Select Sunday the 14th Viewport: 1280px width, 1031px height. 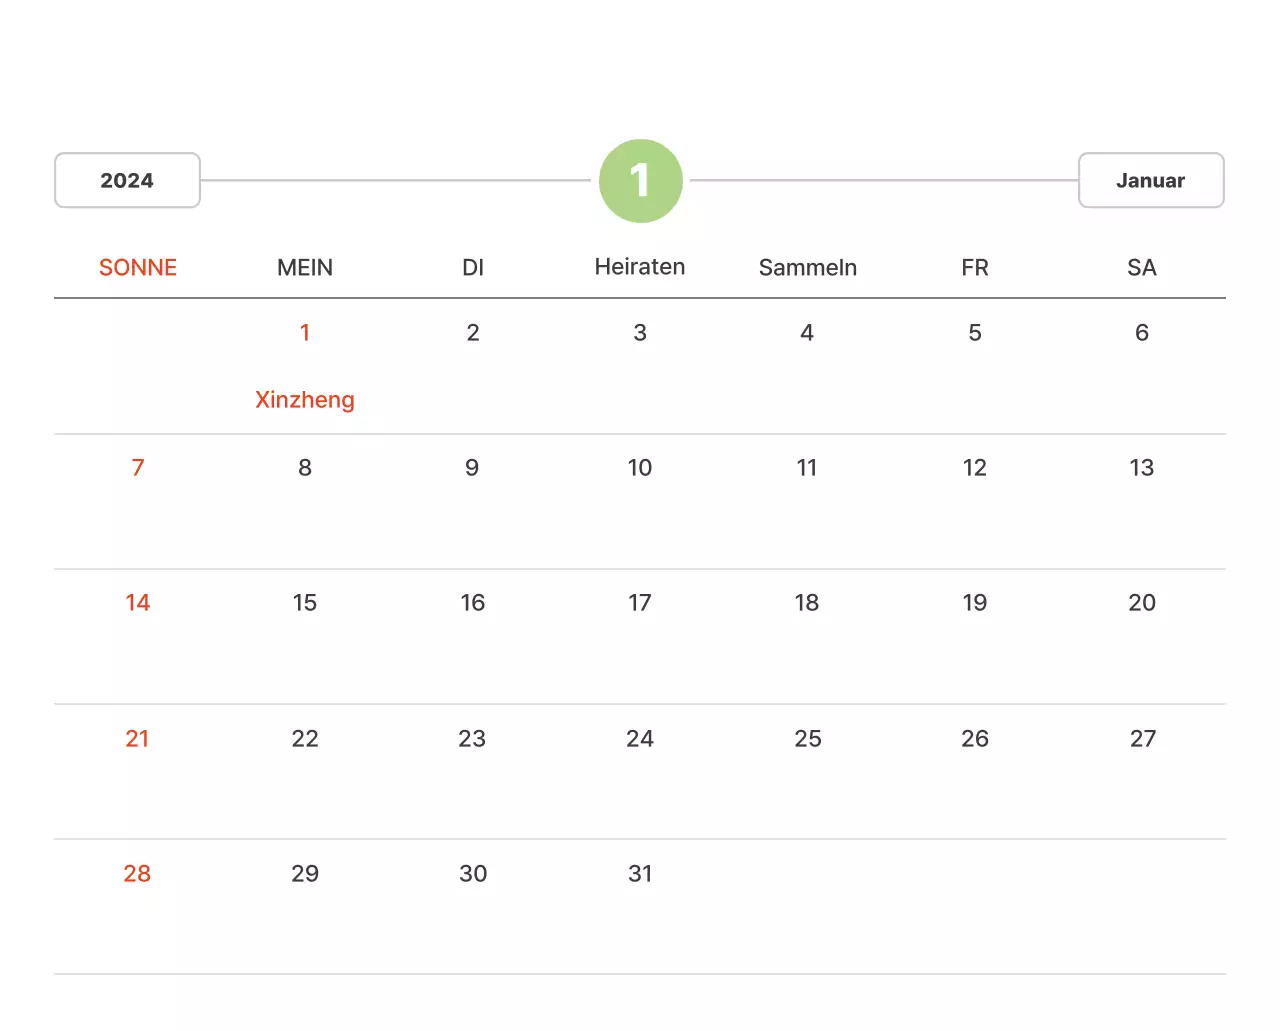[138, 603]
